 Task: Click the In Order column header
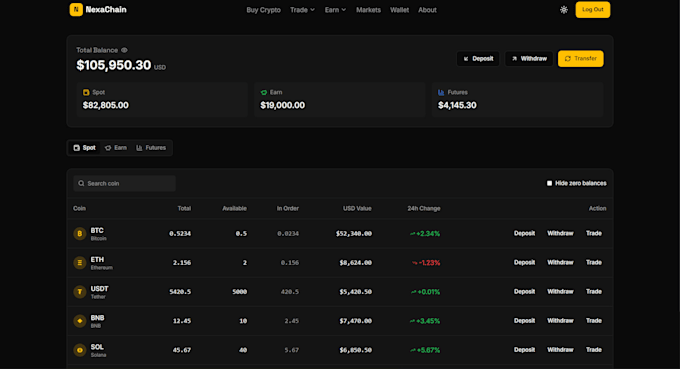(x=288, y=209)
